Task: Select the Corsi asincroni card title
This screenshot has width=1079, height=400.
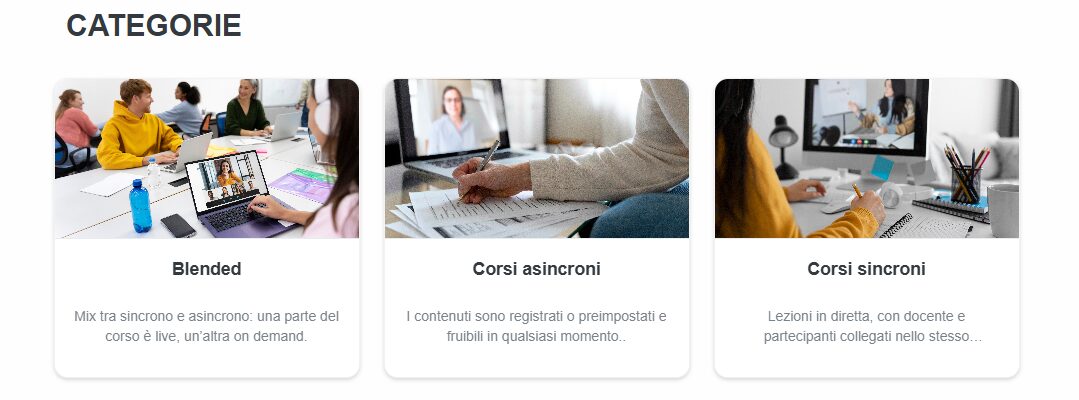Action: (x=537, y=269)
